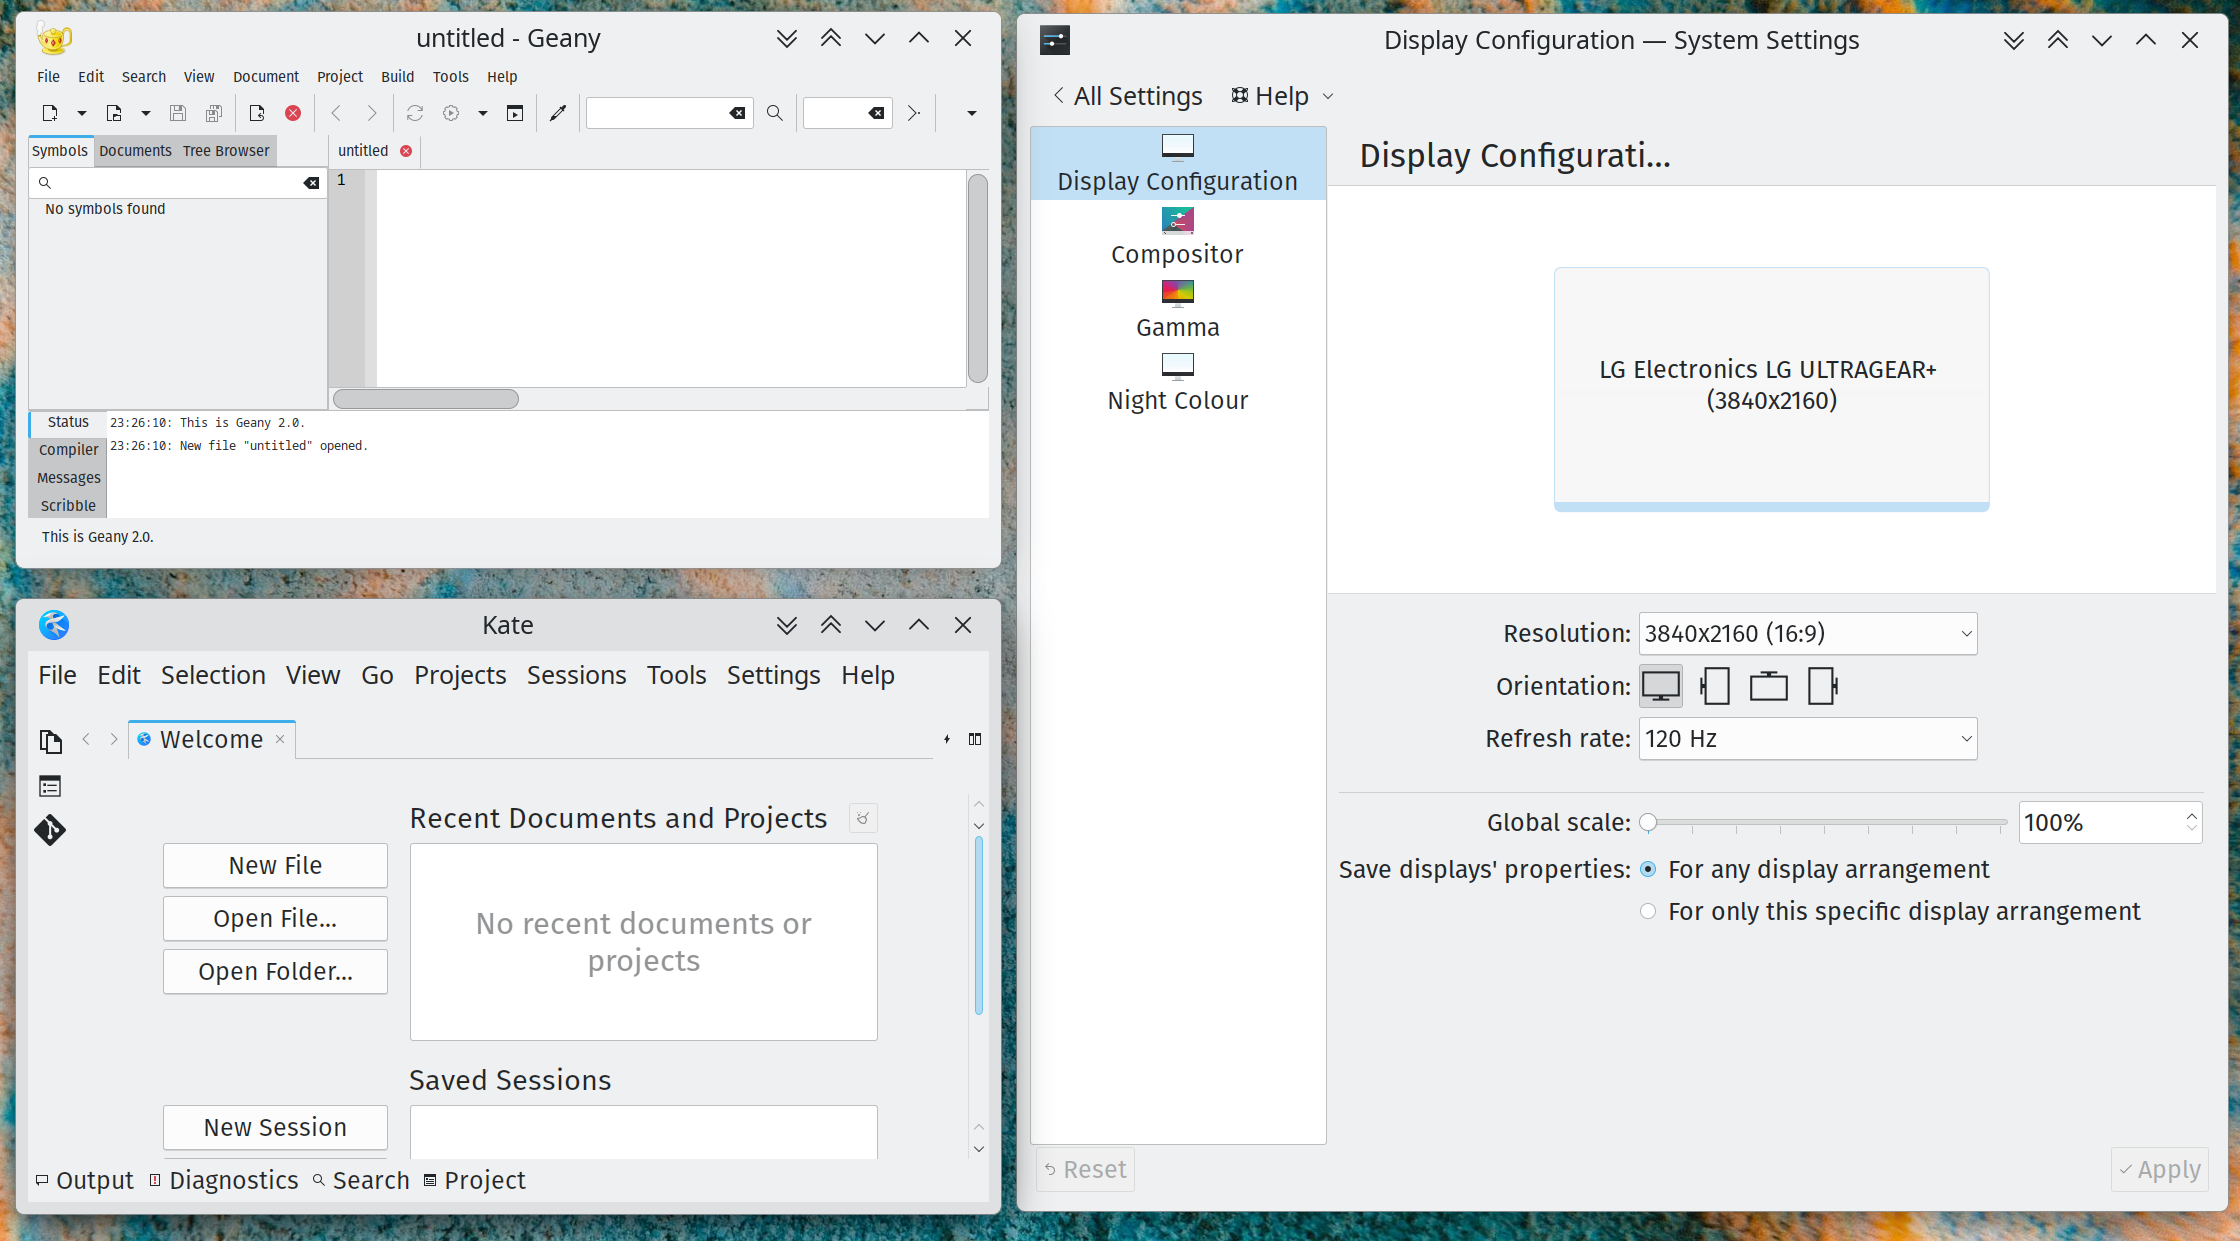
Task: Open the Geany toolbar overflow arrow
Action: (x=971, y=113)
